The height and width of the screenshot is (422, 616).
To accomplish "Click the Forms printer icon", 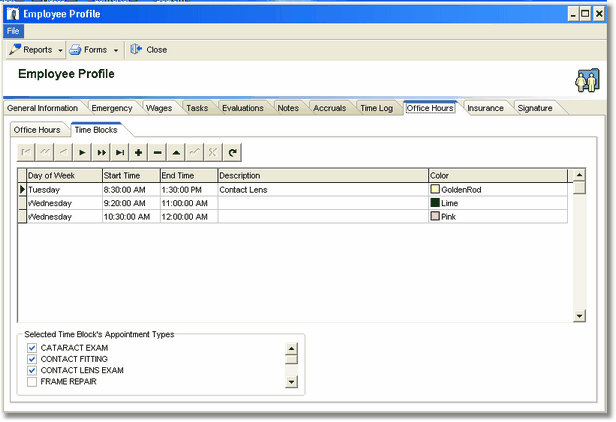I will (x=75, y=50).
